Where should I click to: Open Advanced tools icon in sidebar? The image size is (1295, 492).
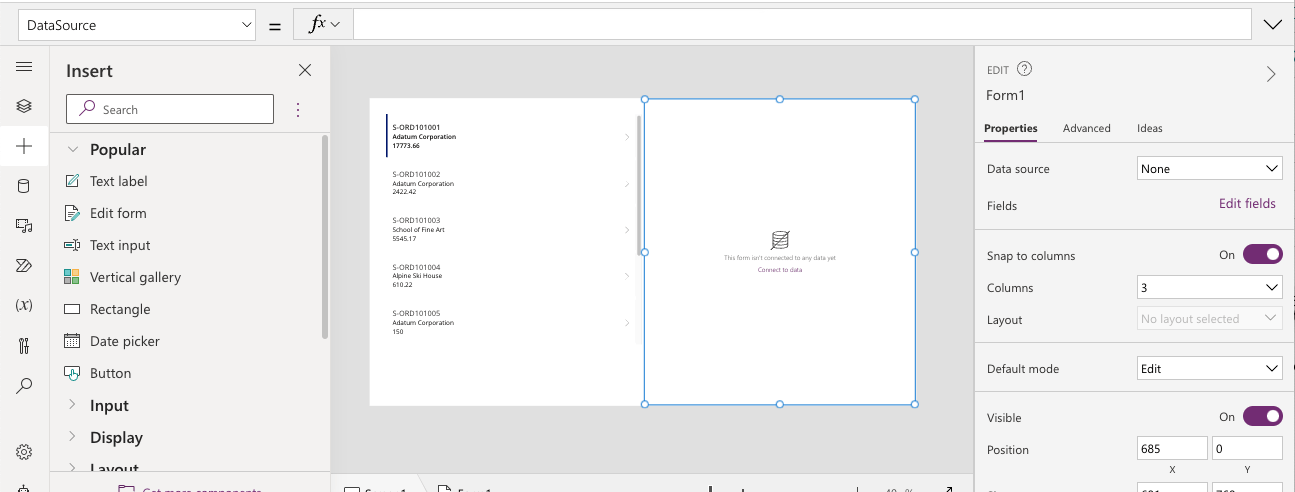(24, 346)
